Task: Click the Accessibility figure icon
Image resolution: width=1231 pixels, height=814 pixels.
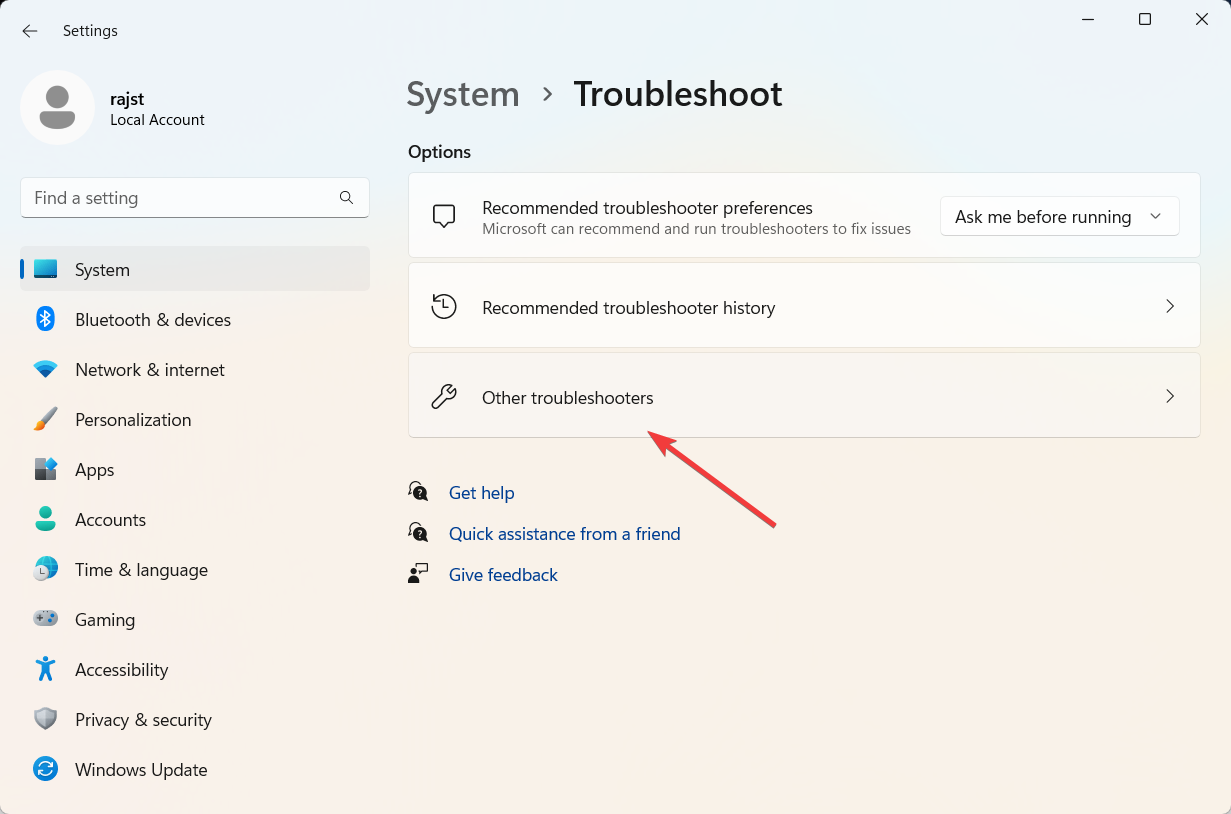Action: (x=46, y=669)
